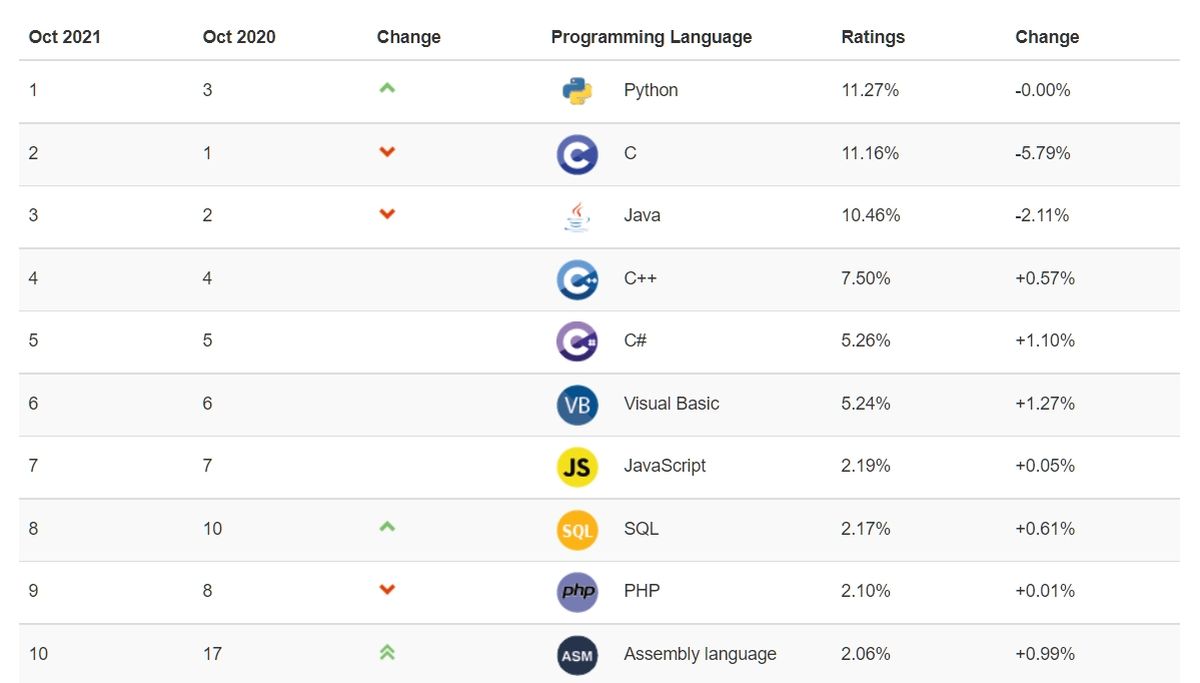Viewport: 1200px width, 683px height.
Task: Click the Visual Basic language name
Action: tap(671, 403)
